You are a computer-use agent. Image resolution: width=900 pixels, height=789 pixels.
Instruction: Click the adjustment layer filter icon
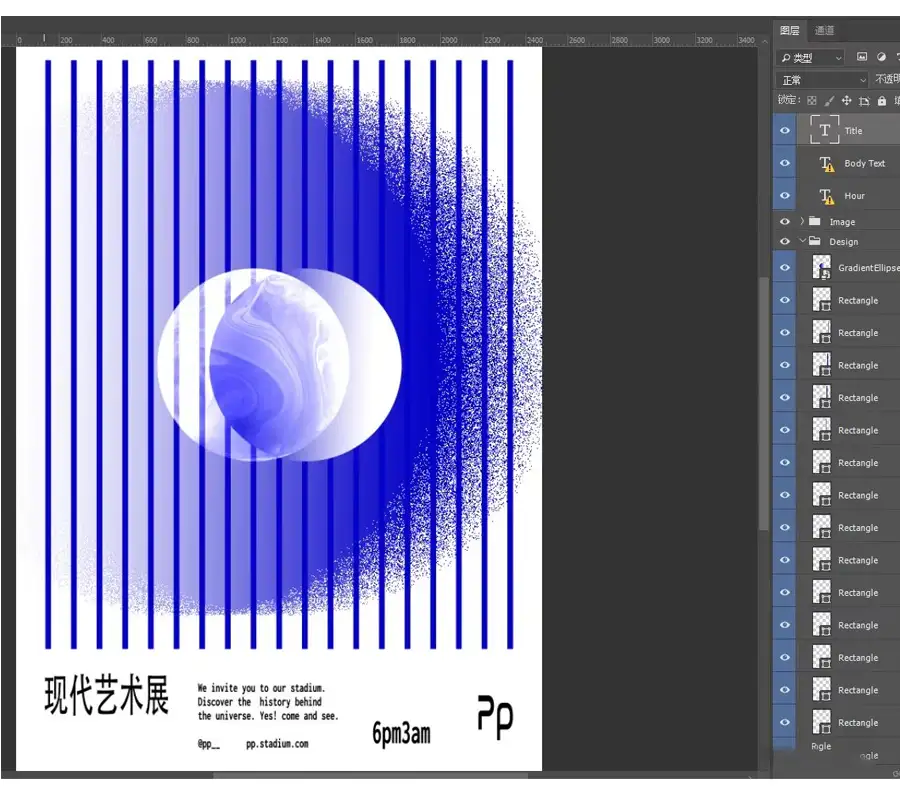coord(882,58)
